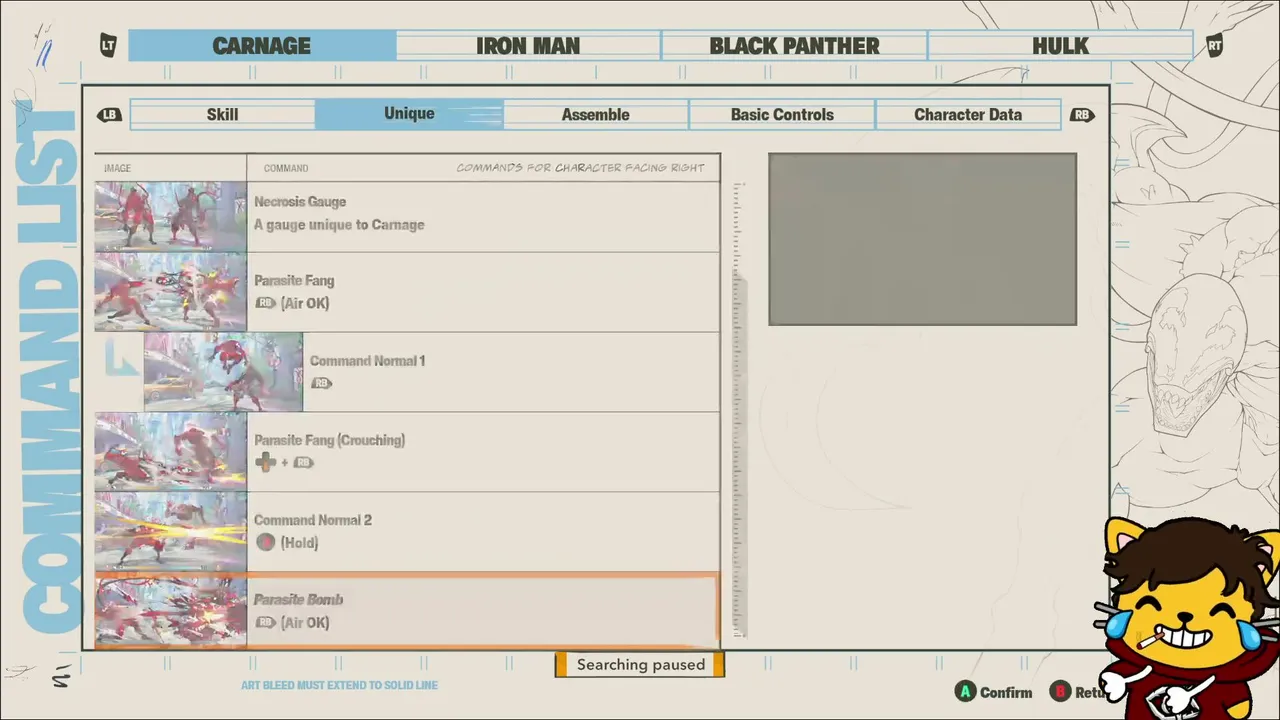
Task: Click the RB bumper icon beside Character Data
Action: click(x=1082, y=115)
